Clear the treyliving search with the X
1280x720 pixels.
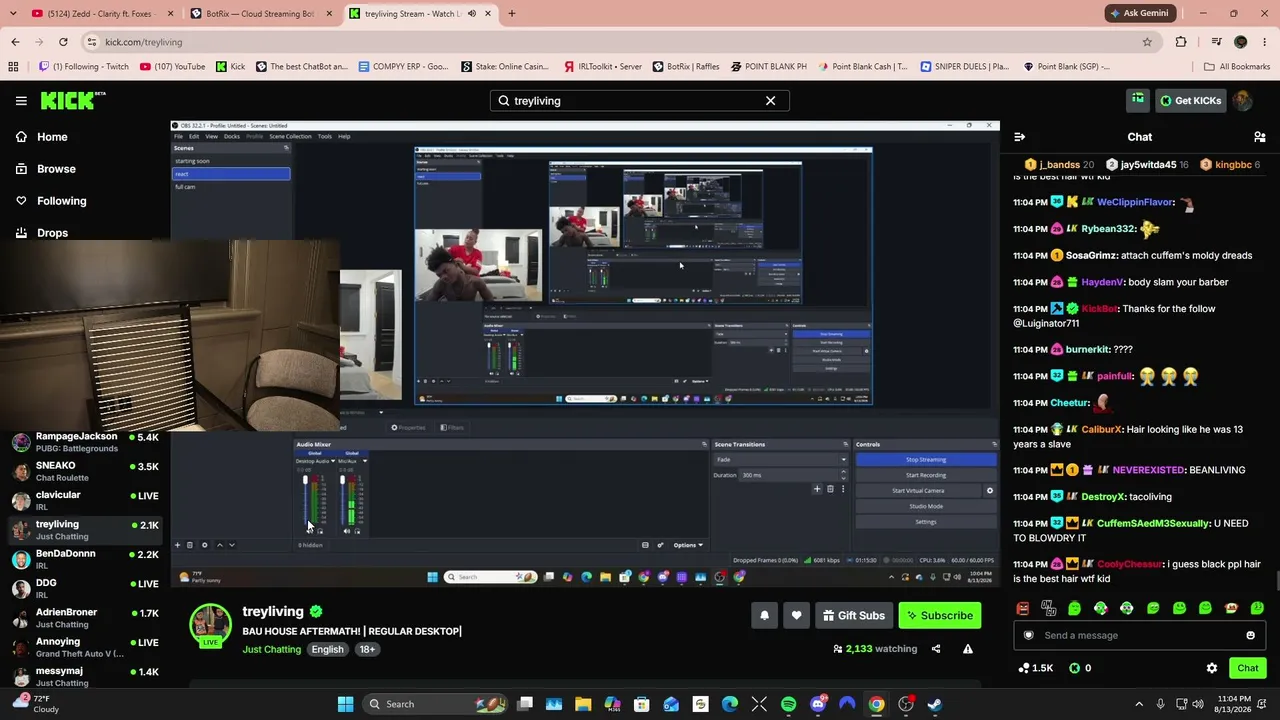(x=770, y=101)
